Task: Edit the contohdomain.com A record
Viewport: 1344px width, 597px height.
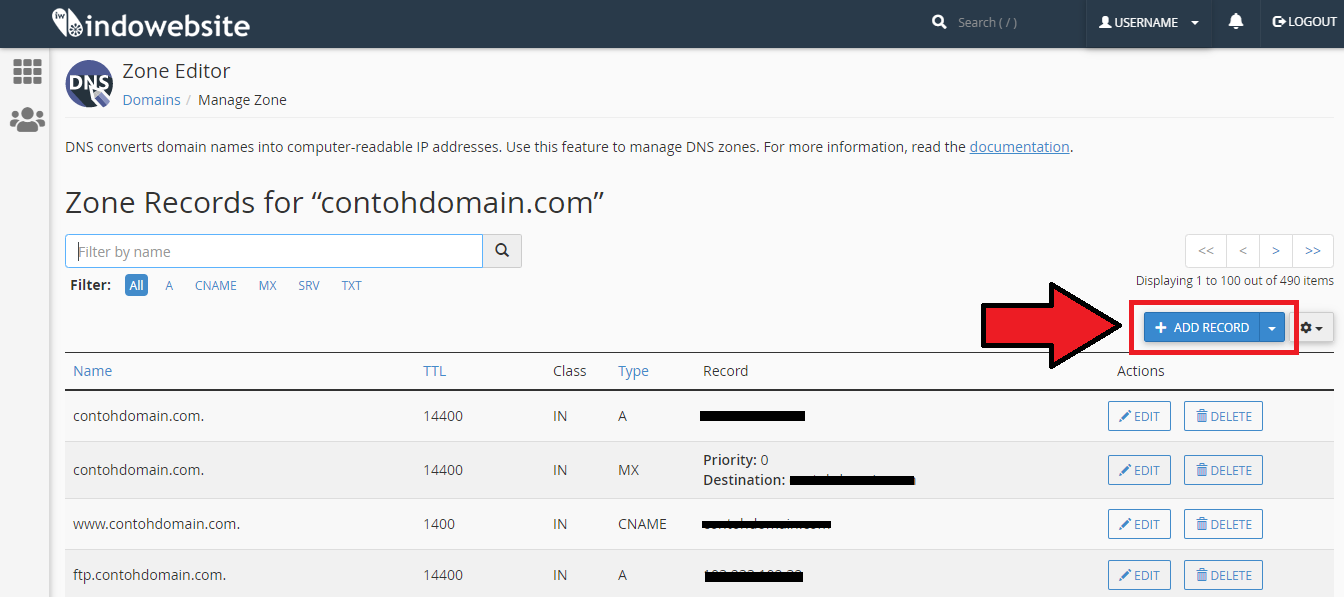Action: point(1139,416)
